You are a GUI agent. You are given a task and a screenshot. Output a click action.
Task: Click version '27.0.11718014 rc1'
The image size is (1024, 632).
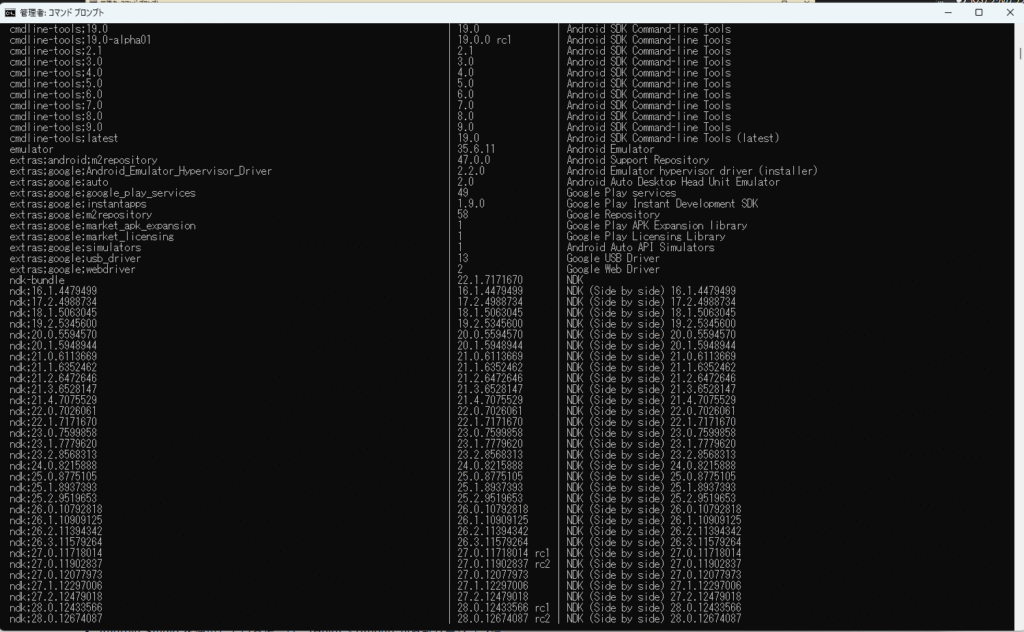pyautogui.click(x=504, y=554)
